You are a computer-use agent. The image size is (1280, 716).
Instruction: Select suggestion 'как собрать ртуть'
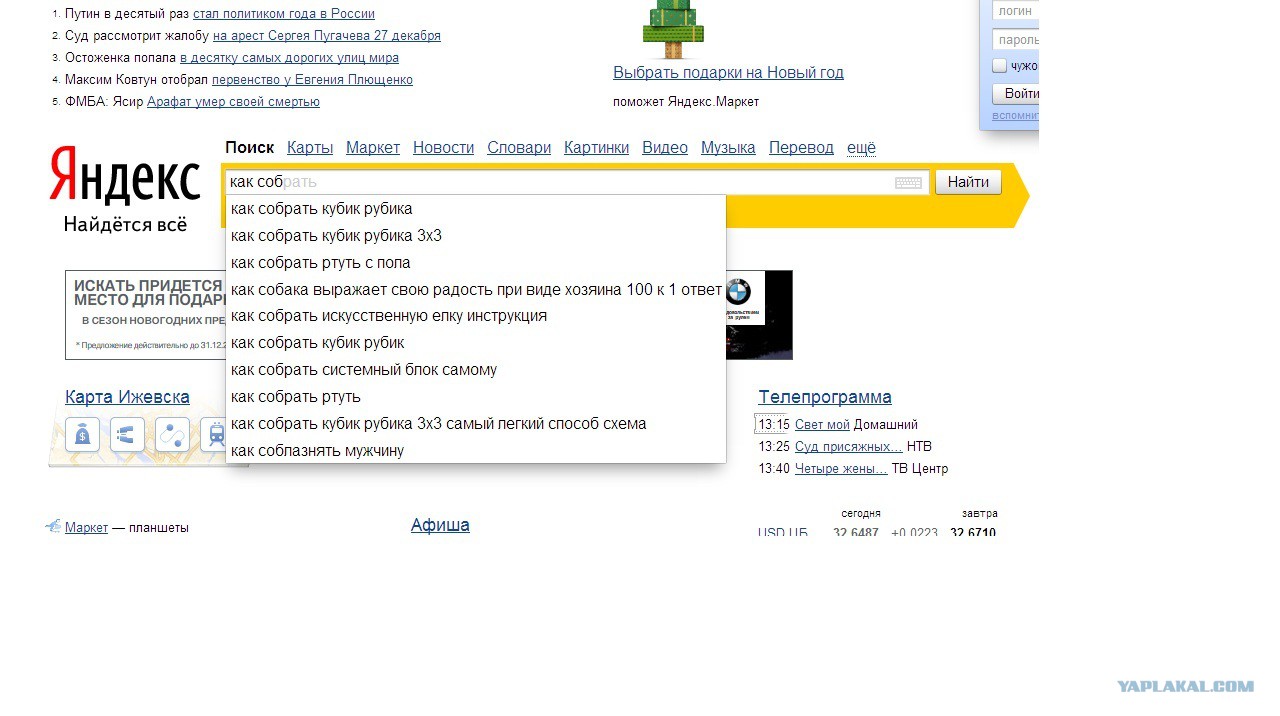click(476, 397)
